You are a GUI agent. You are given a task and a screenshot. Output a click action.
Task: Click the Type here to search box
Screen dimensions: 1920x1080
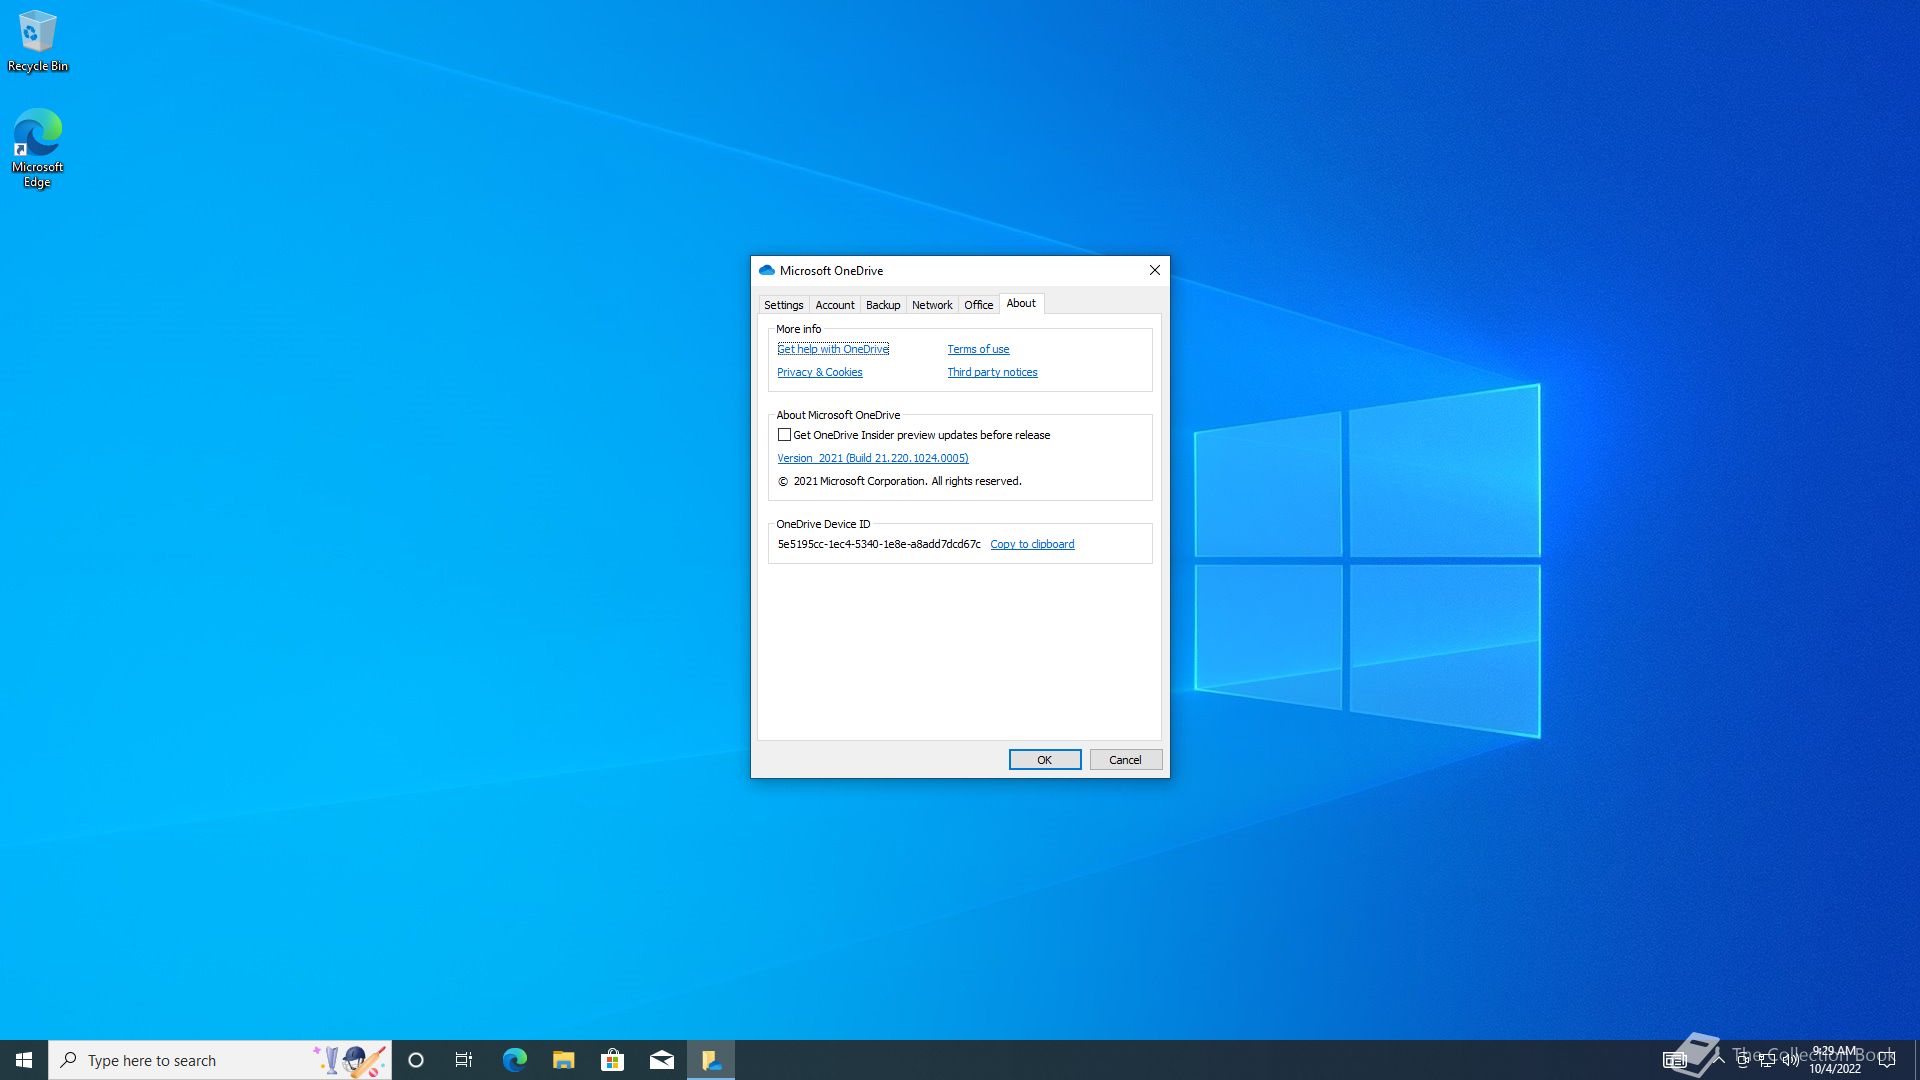220,1060
